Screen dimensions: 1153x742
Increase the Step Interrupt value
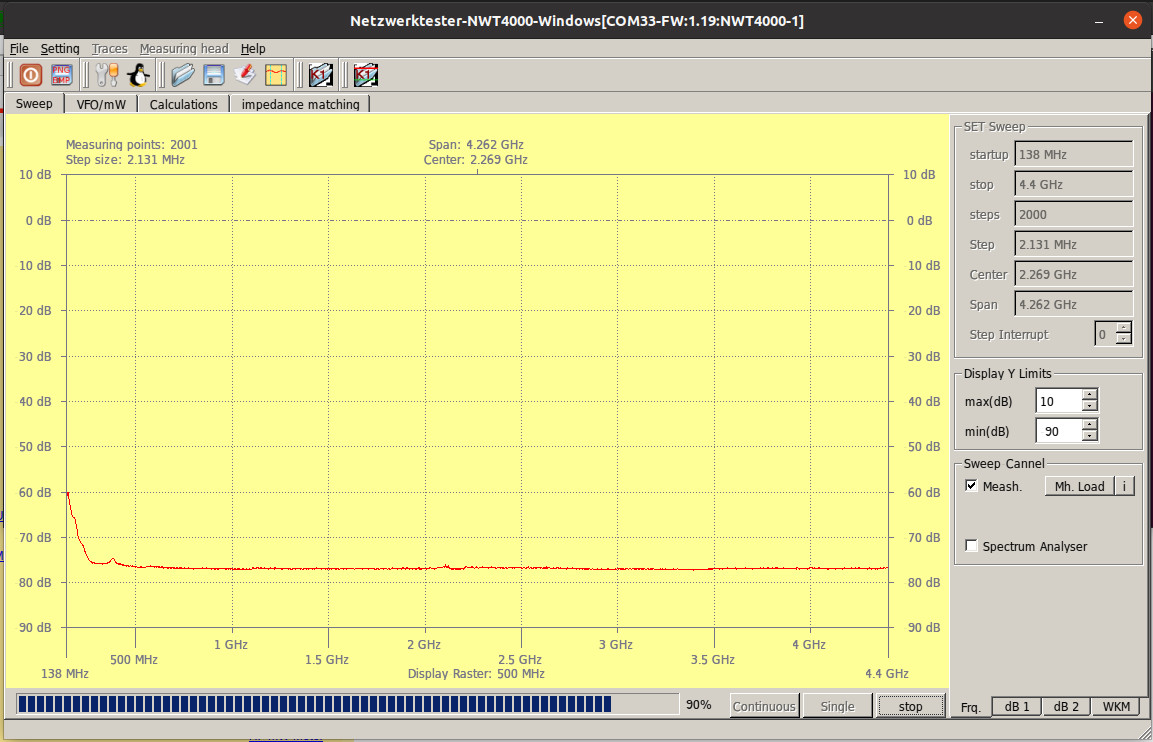pyautogui.click(x=1124, y=327)
